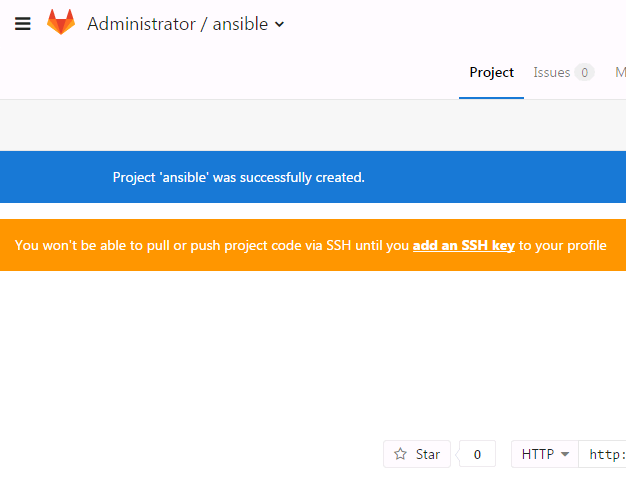This screenshot has height=478, width=626.
Task: Click the repository URL field
Action: pos(605,454)
